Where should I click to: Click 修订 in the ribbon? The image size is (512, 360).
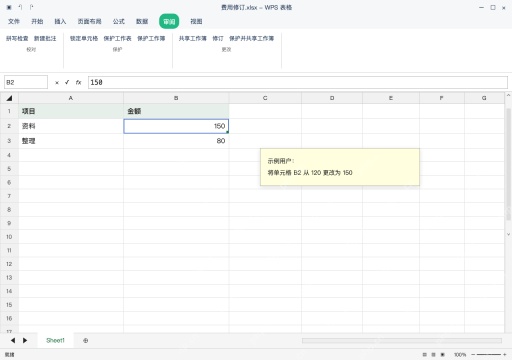pos(218,39)
